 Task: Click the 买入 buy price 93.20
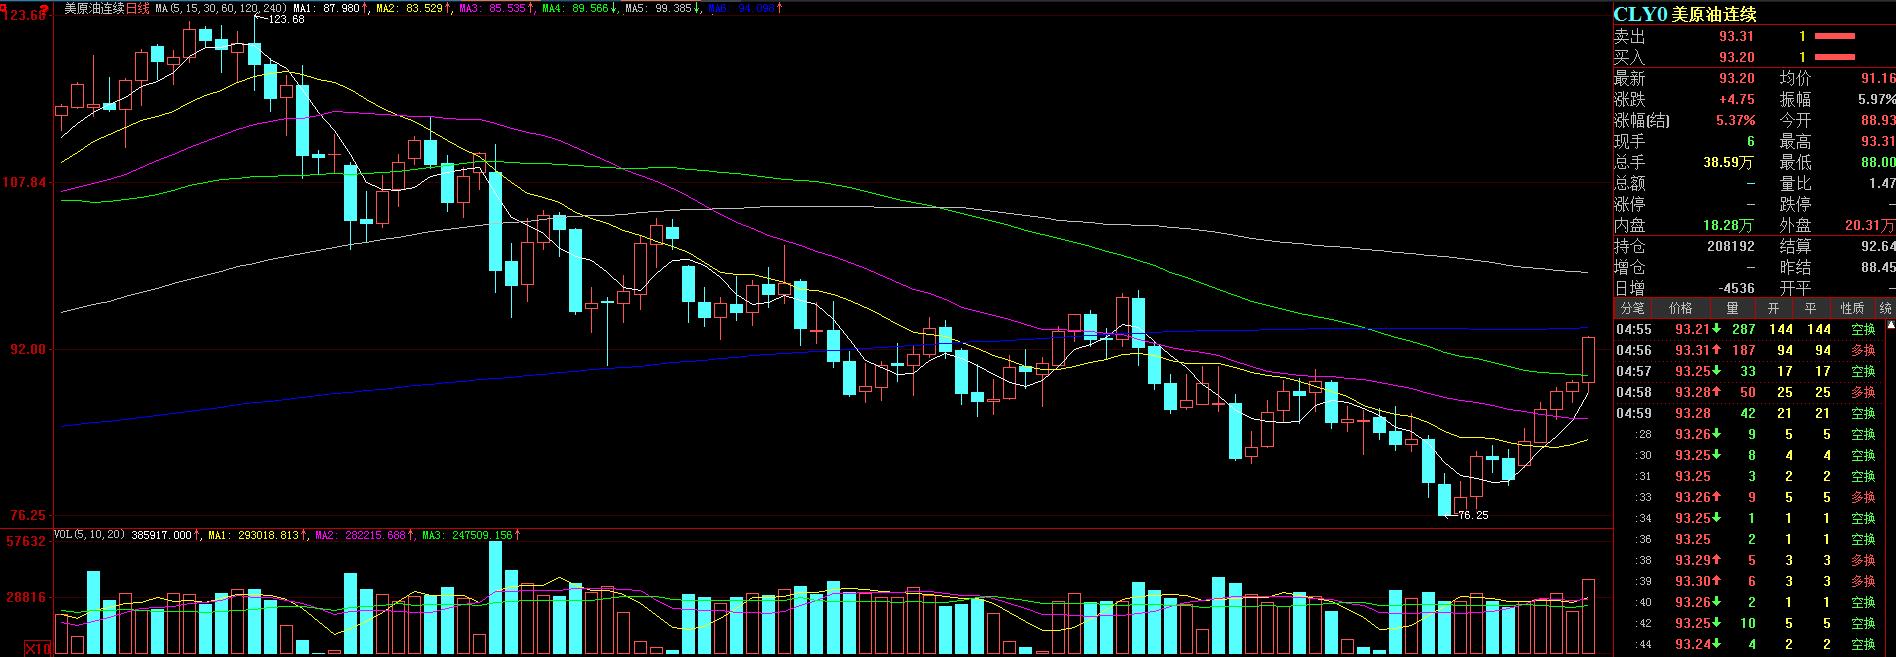(x=1737, y=57)
